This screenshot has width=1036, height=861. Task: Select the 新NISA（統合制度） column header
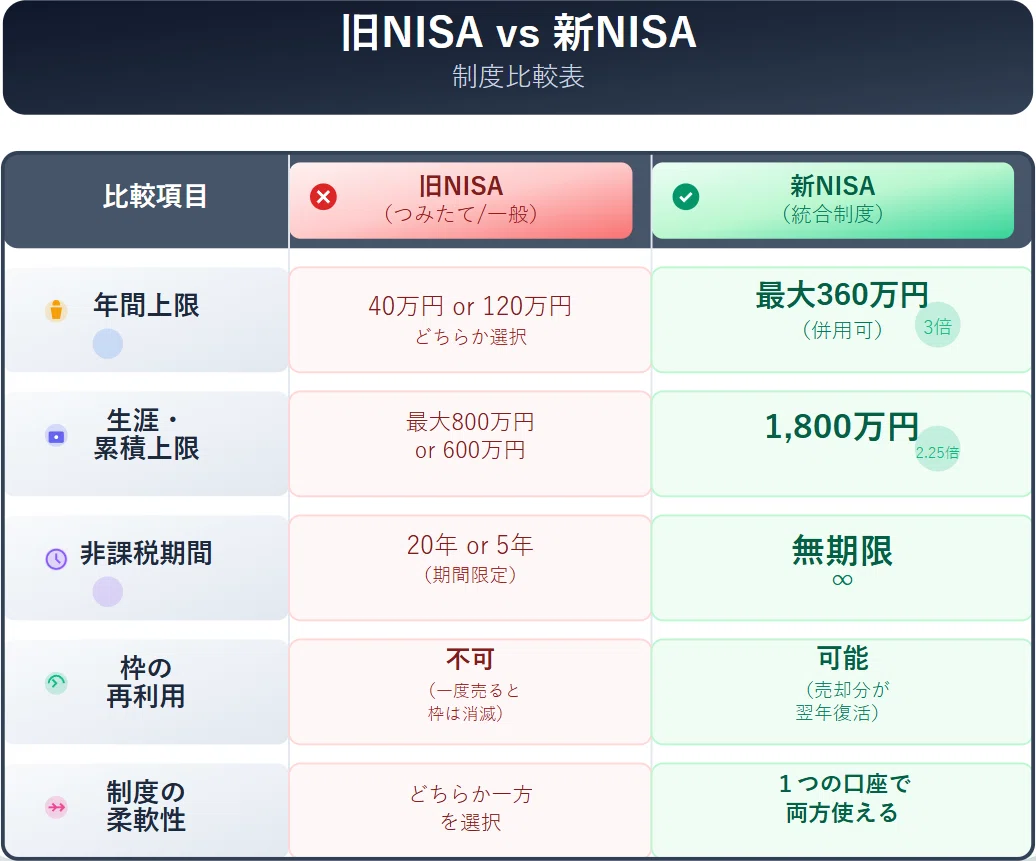tap(832, 200)
